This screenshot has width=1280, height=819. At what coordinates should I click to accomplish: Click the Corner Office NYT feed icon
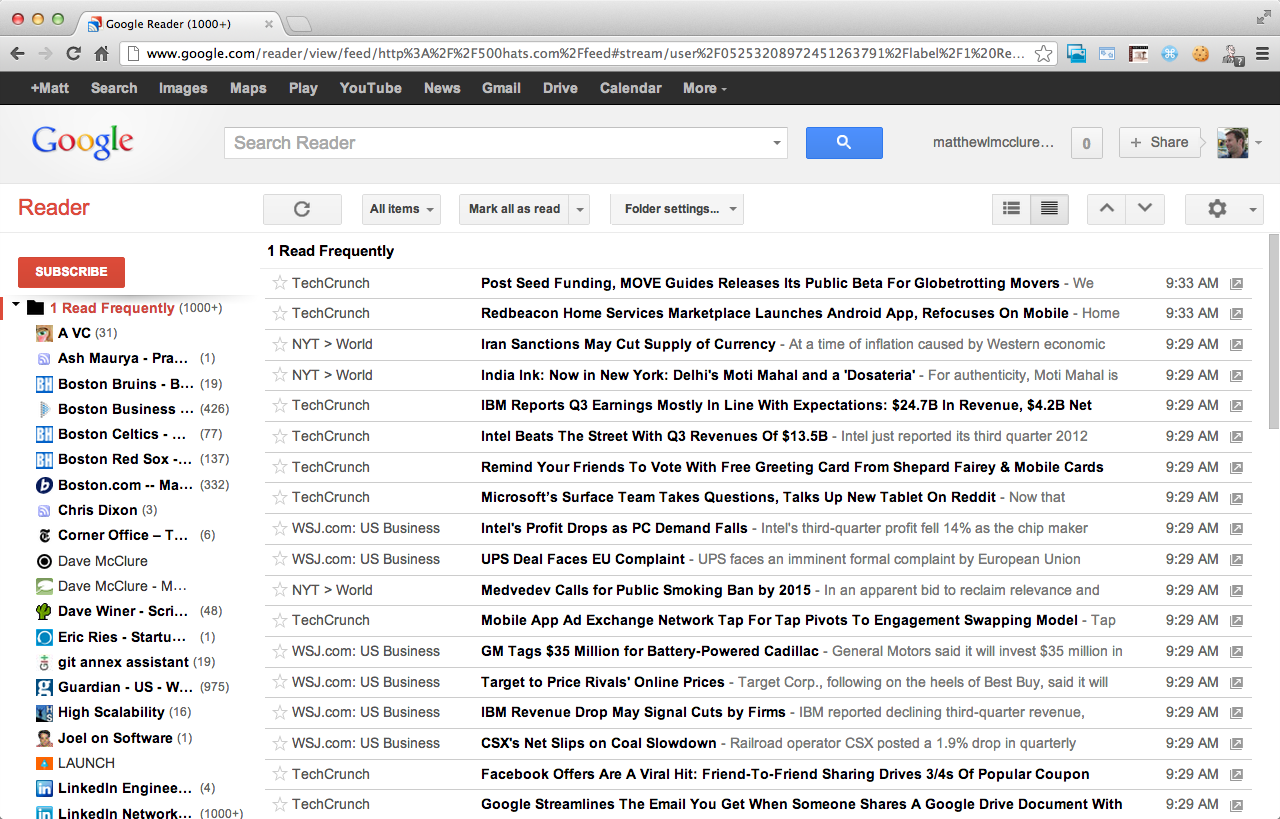click(x=44, y=535)
